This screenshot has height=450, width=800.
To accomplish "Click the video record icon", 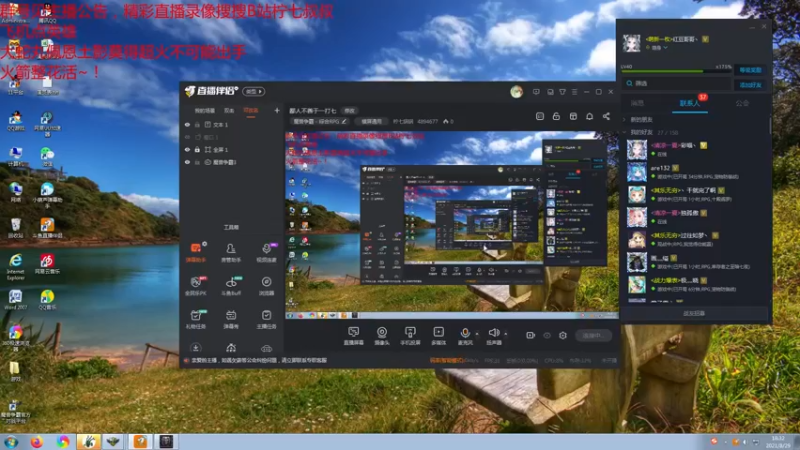I will point(530,335).
